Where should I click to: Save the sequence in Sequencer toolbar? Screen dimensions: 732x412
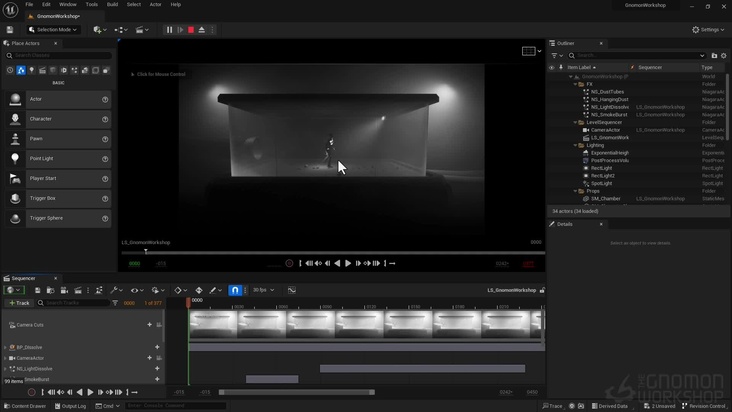click(x=38, y=290)
